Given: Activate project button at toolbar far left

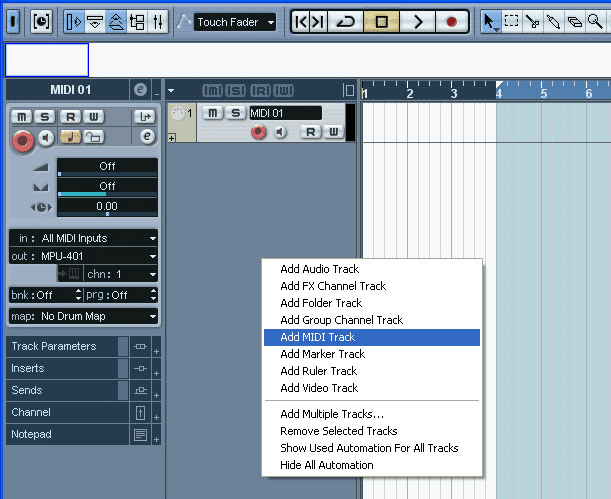Looking at the screenshot, I should (x=13, y=22).
